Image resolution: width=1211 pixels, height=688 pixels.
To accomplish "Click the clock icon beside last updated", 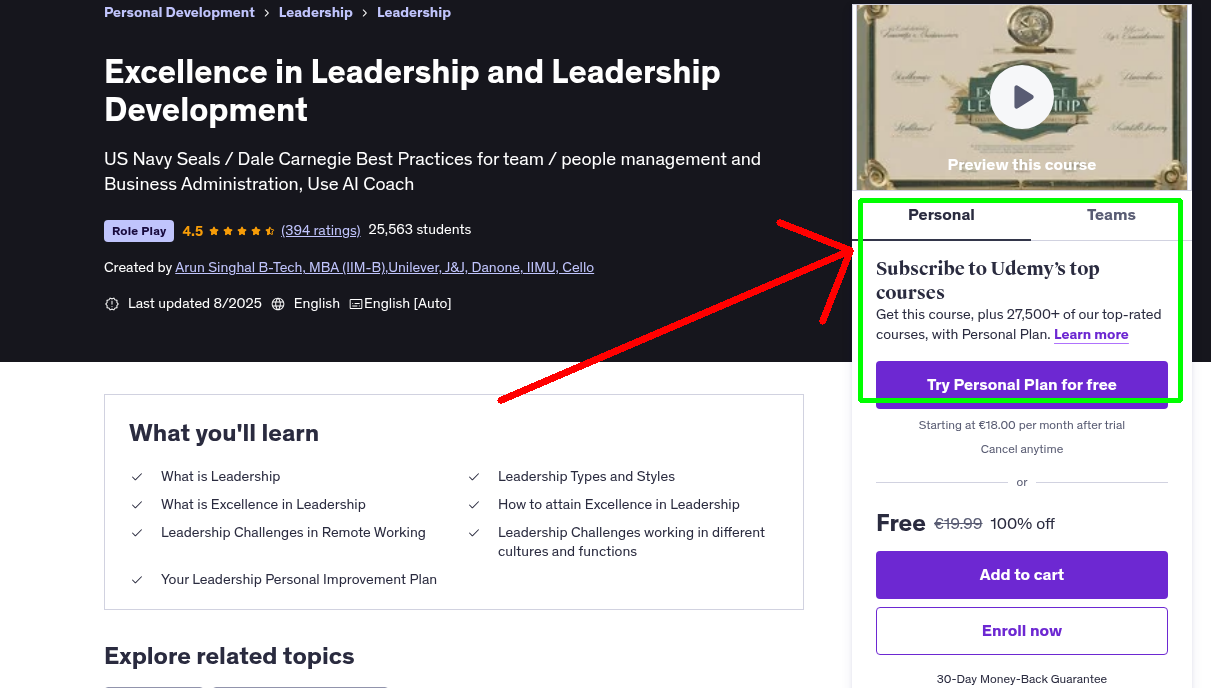I will tap(112, 303).
